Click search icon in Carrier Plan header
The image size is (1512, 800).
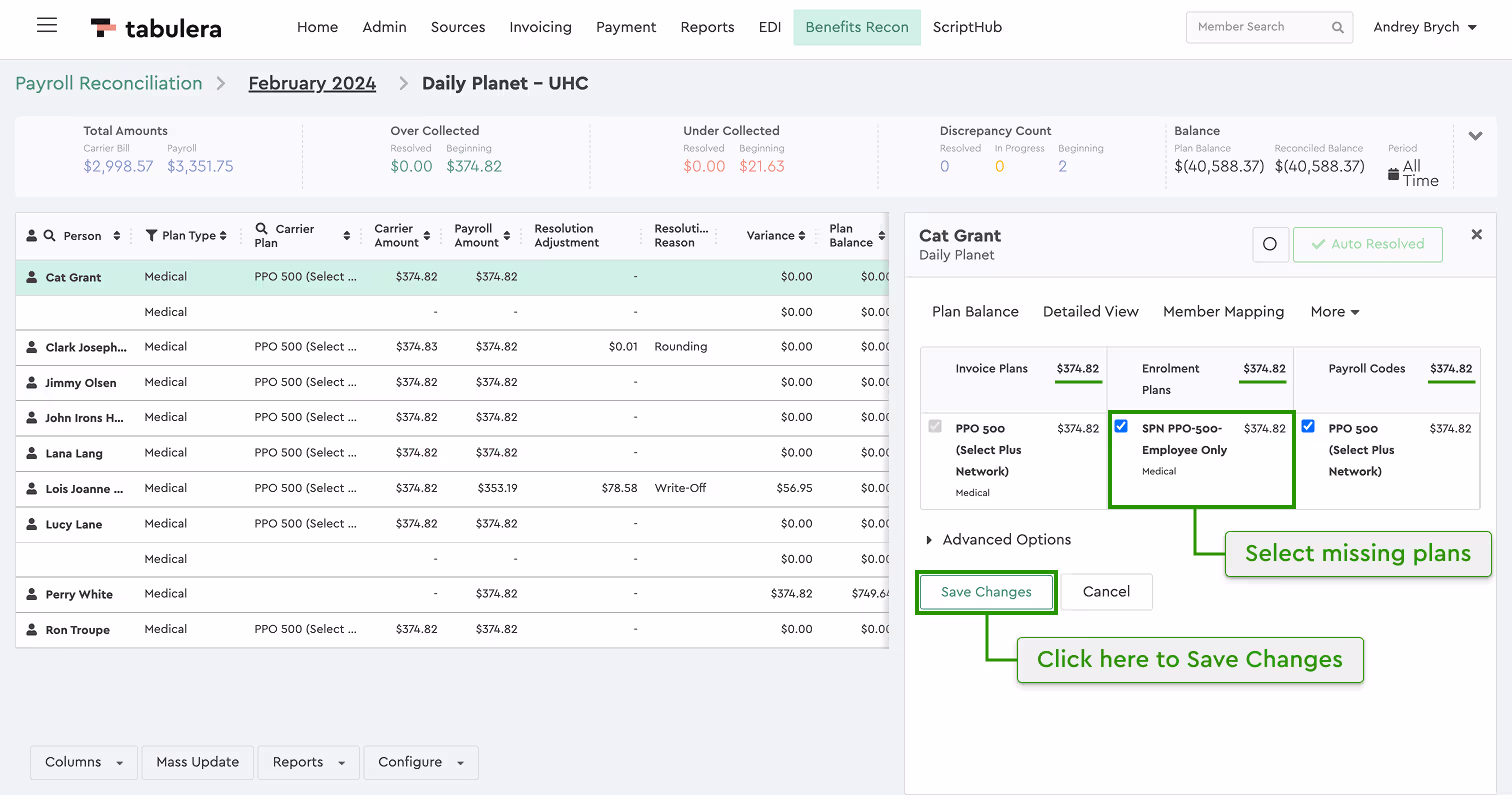pyautogui.click(x=261, y=229)
